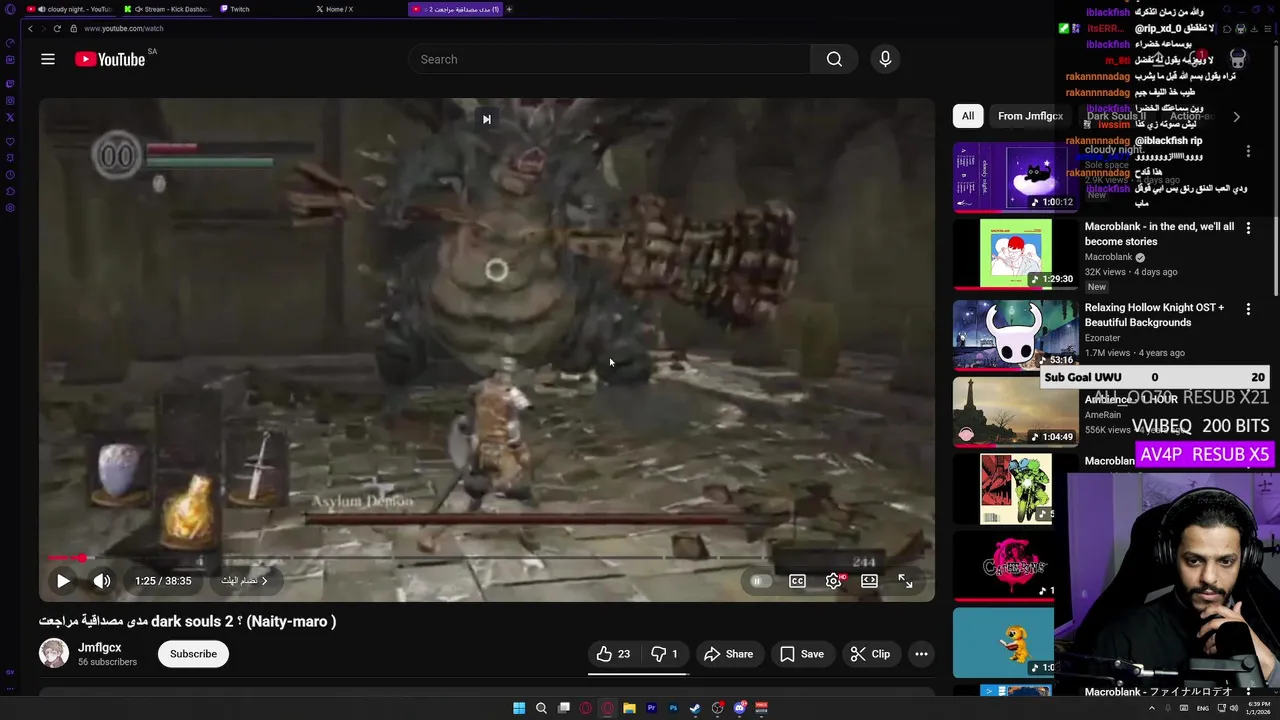Image resolution: width=1280 pixels, height=720 pixels.
Task: Open Jmflgcx channel avatar
Action: point(54,654)
